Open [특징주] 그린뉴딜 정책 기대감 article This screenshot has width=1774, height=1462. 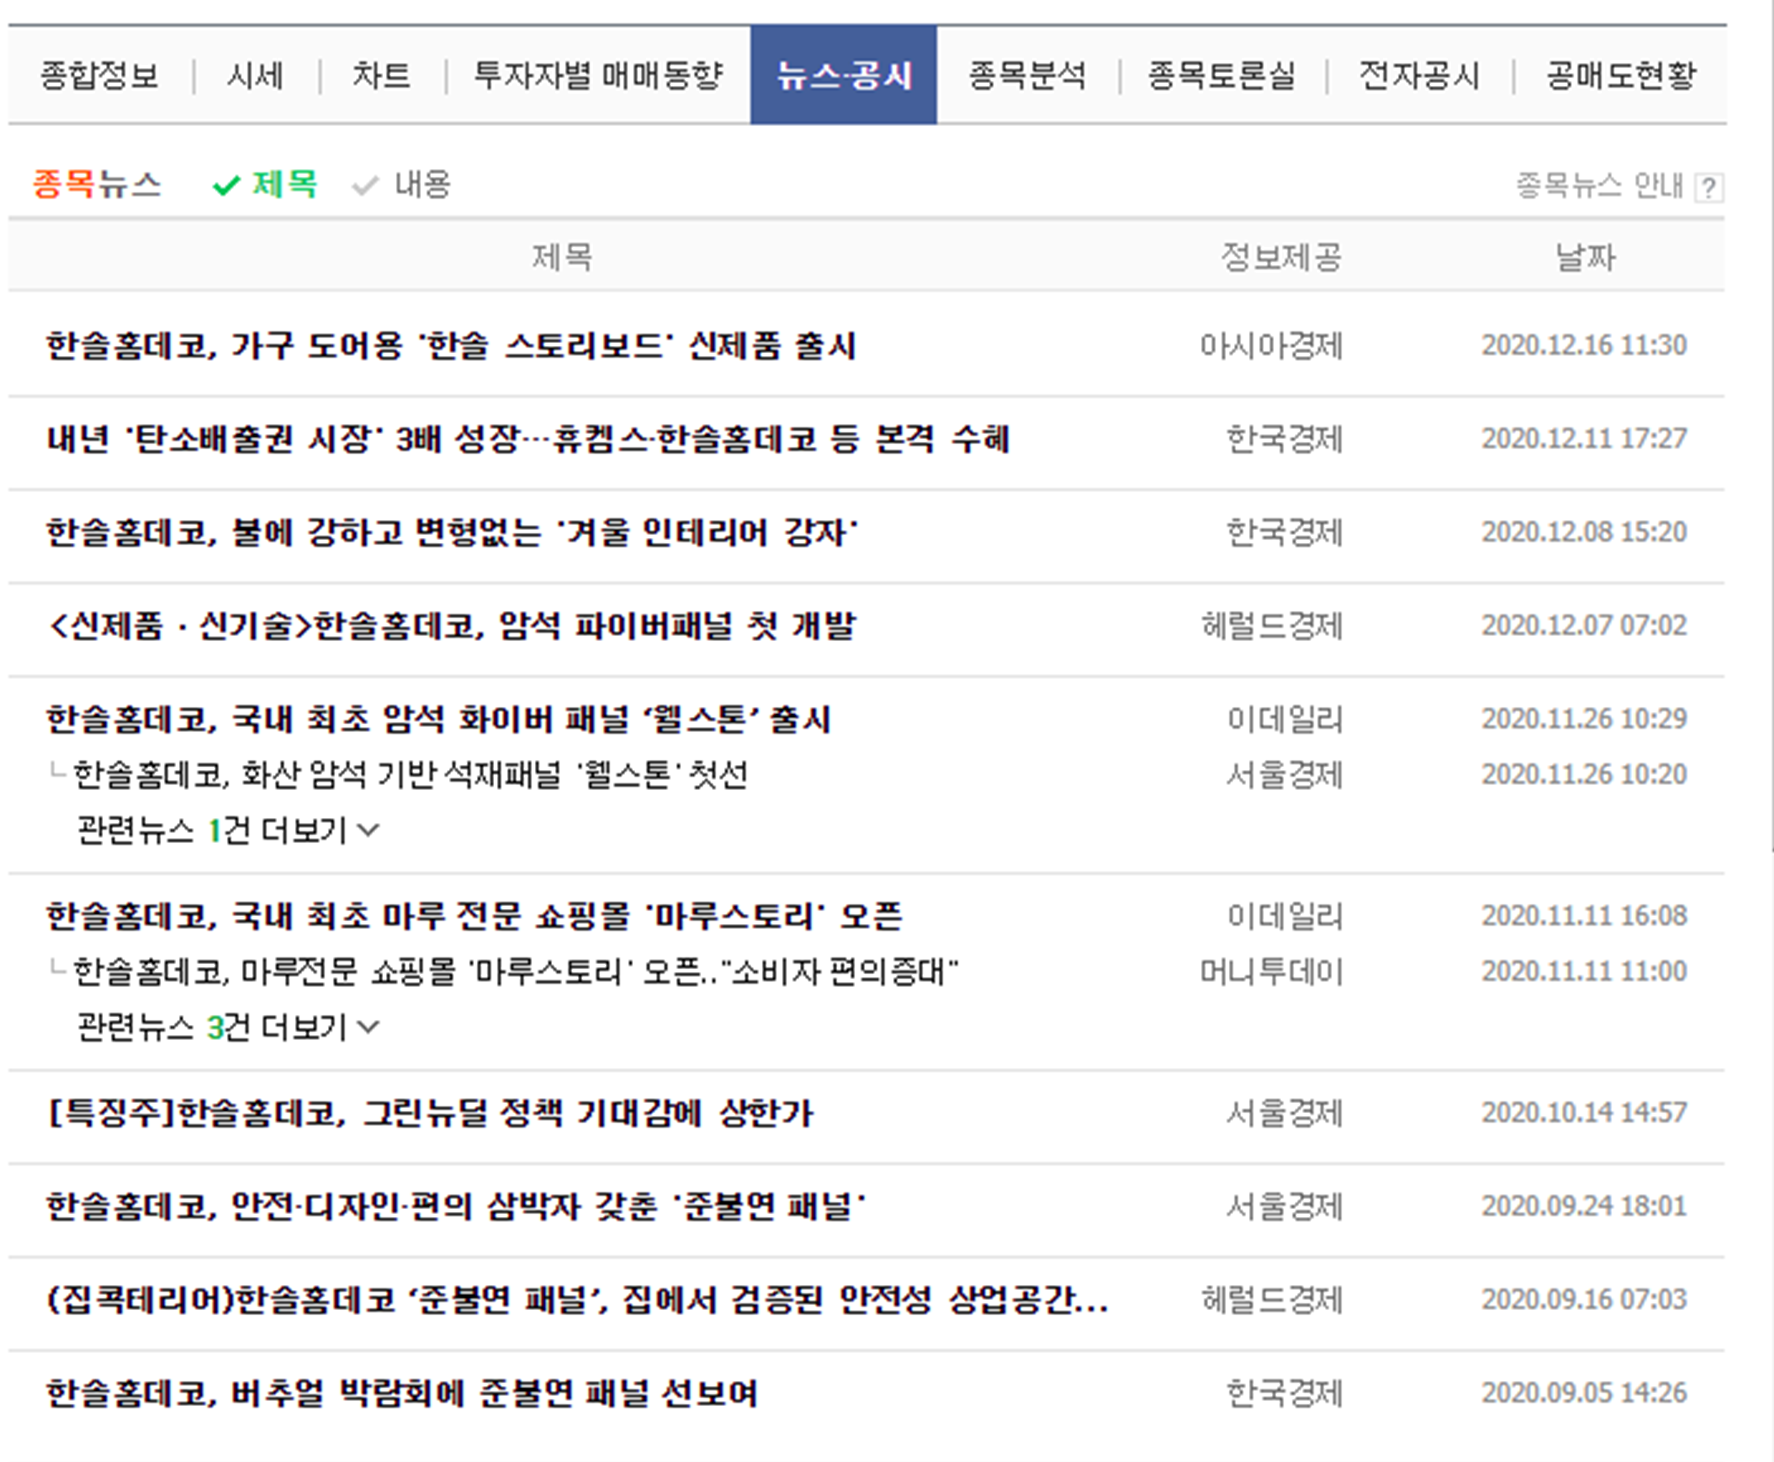pos(430,1113)
